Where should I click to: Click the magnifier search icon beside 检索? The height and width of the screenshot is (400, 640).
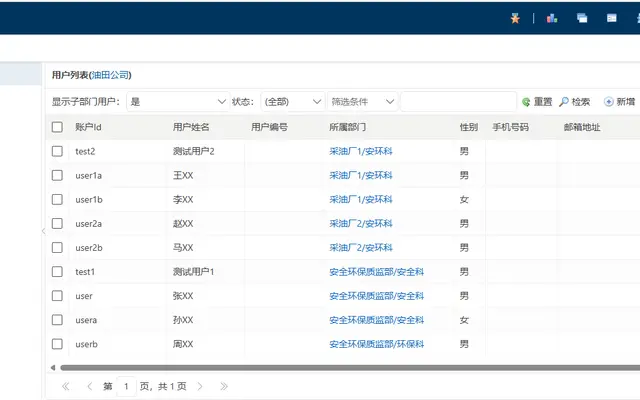click(x=564, y=102)
